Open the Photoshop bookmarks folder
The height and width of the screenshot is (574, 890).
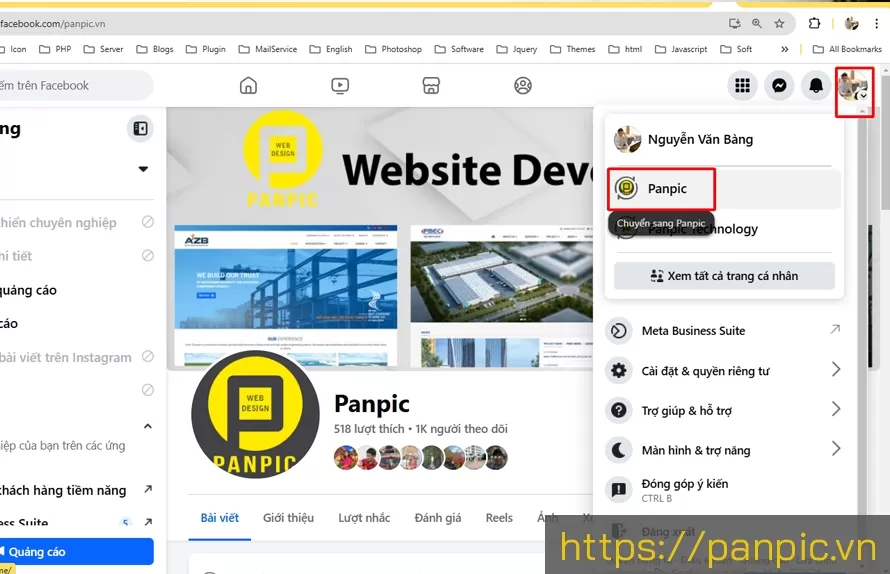(x=393, y=49)
